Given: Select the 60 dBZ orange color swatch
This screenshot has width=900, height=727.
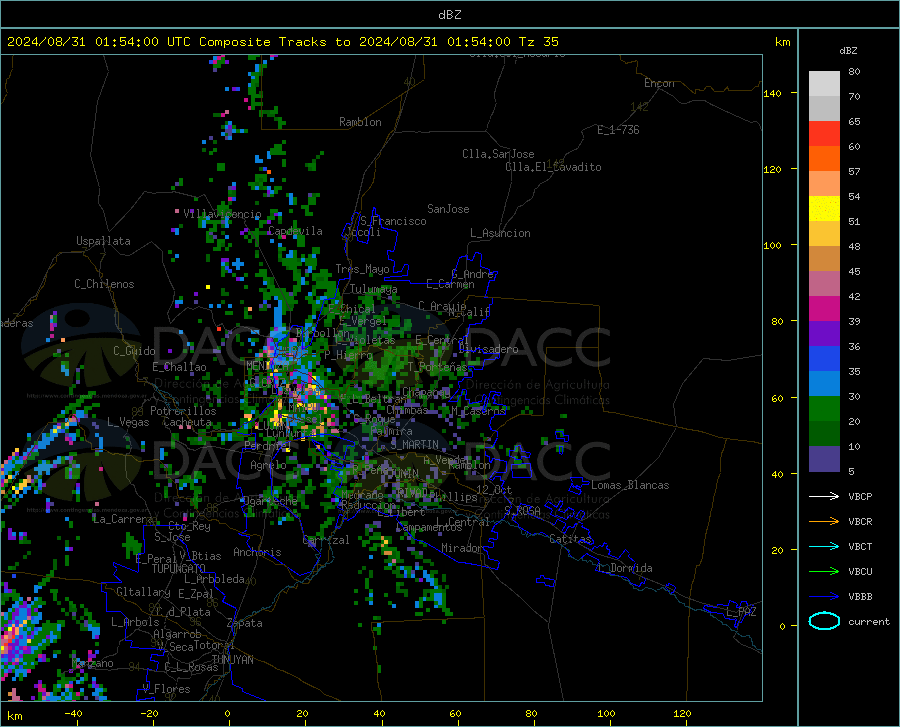Looking at the screenshot, I should [824, 159].
